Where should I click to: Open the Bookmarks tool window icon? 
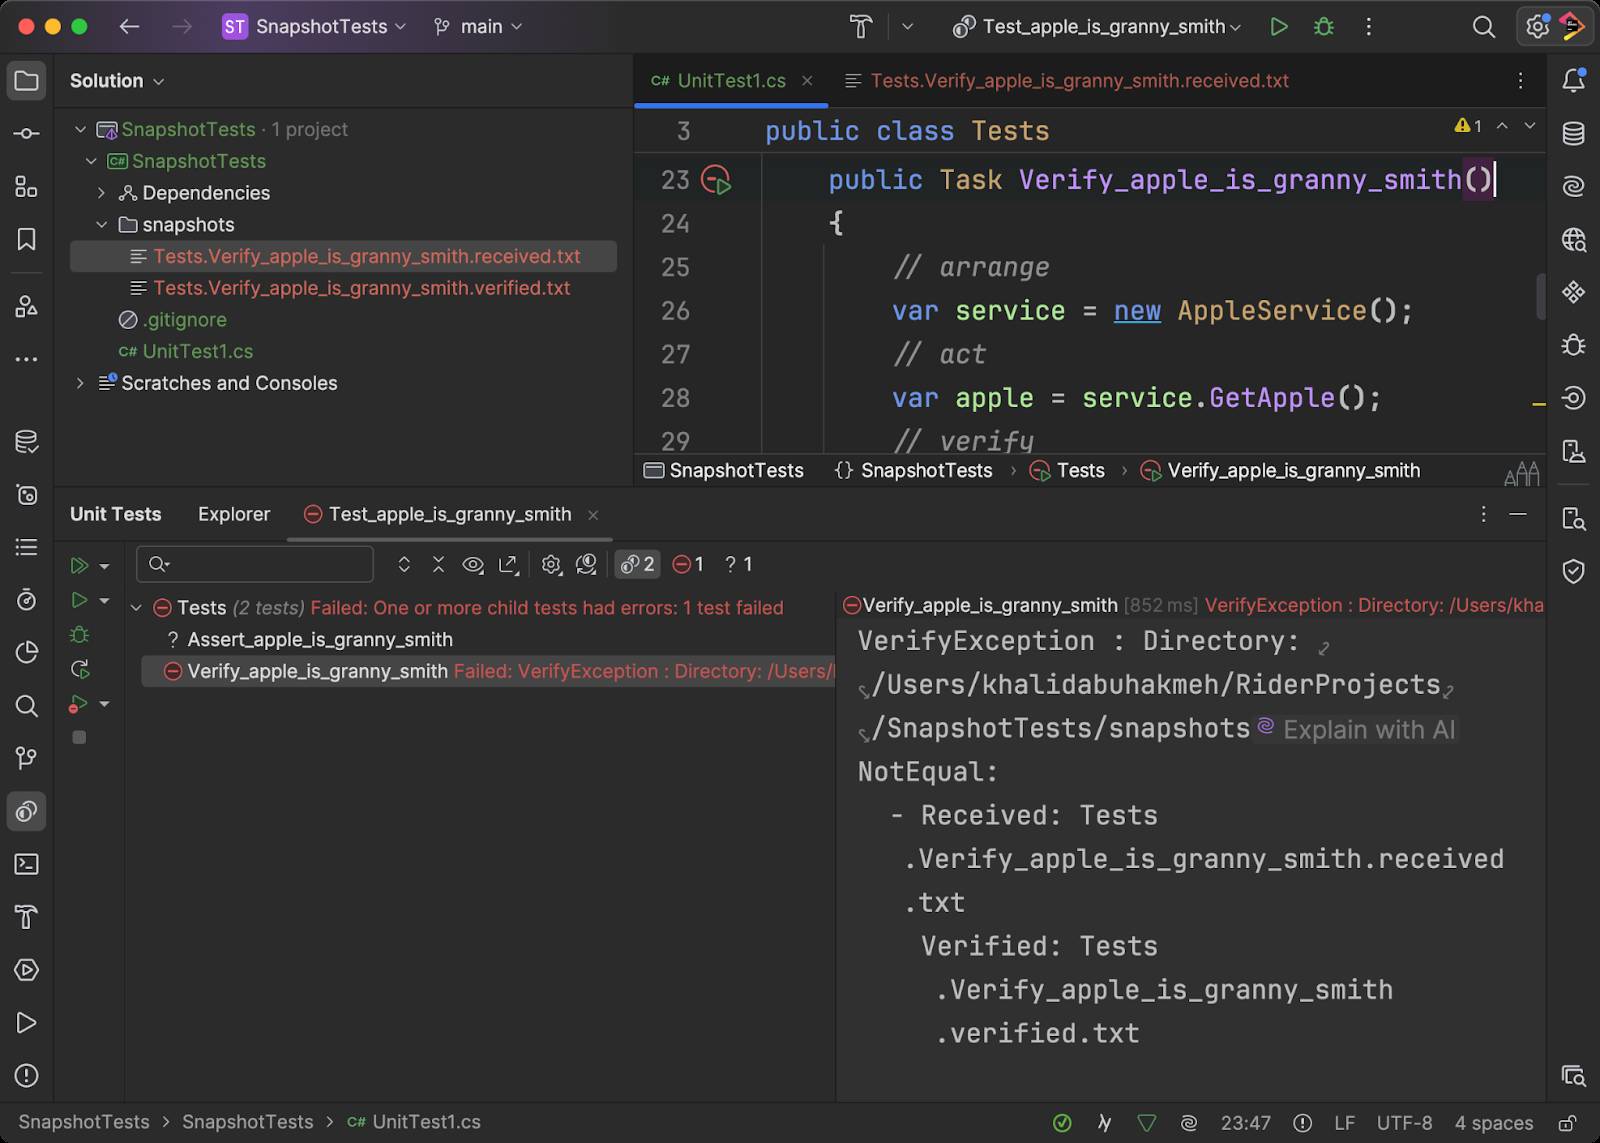tap(27, 239)
